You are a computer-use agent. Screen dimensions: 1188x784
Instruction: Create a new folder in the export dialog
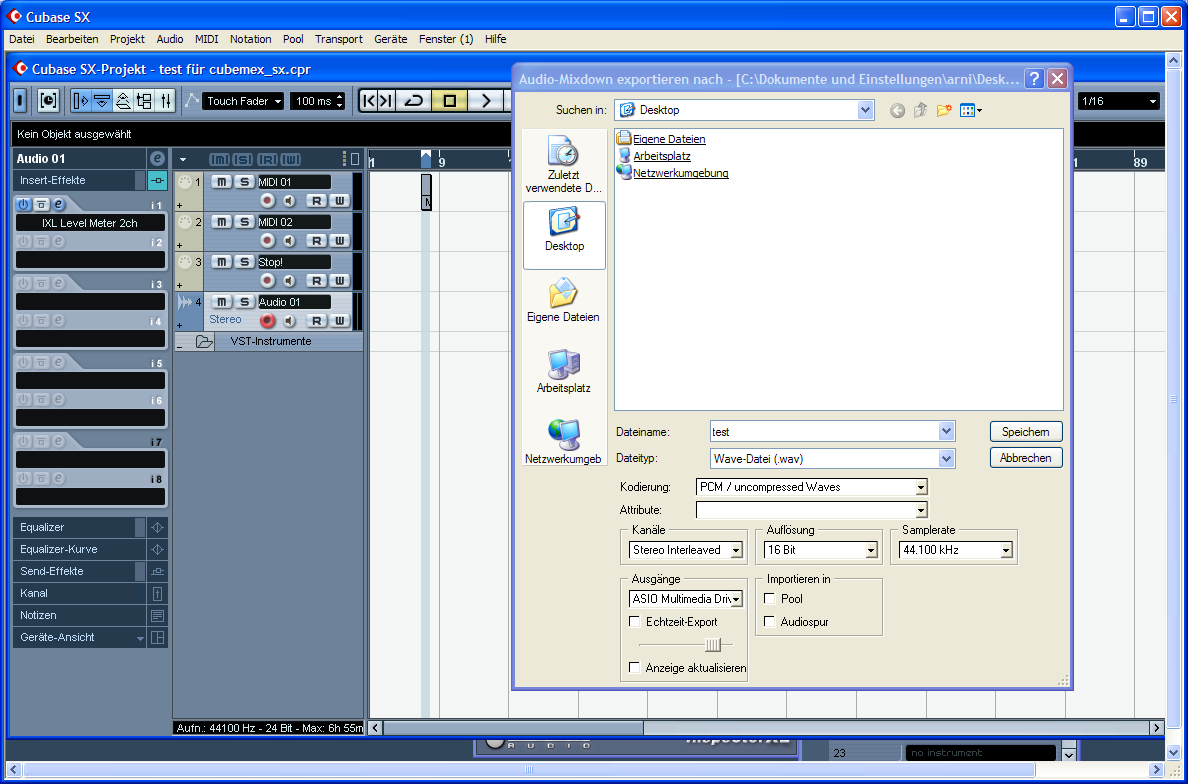tap(943, 111)
